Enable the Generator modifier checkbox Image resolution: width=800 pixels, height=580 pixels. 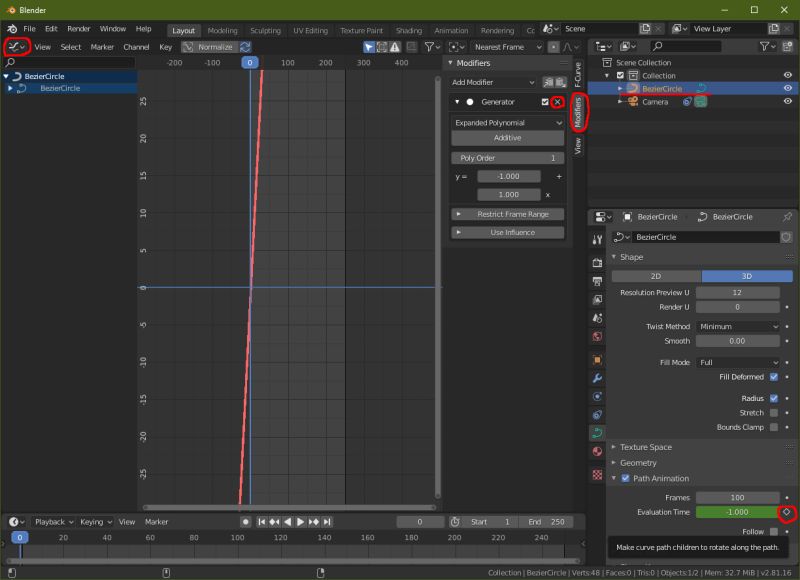pyautogui.click(x=545, y=101)
